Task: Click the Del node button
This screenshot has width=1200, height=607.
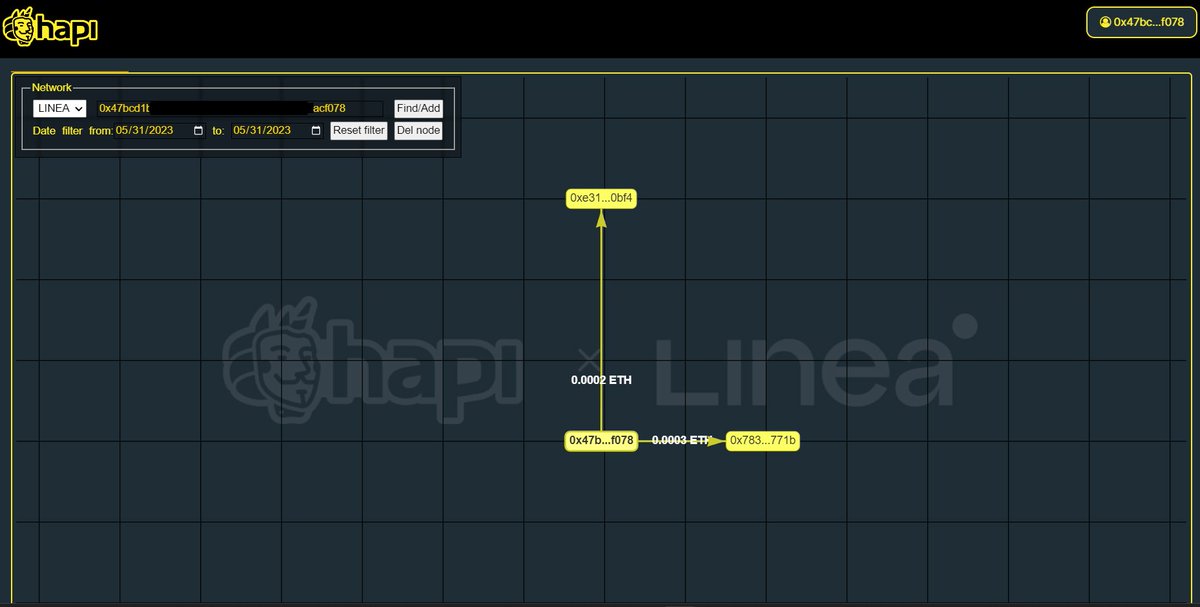Action: 418,130
